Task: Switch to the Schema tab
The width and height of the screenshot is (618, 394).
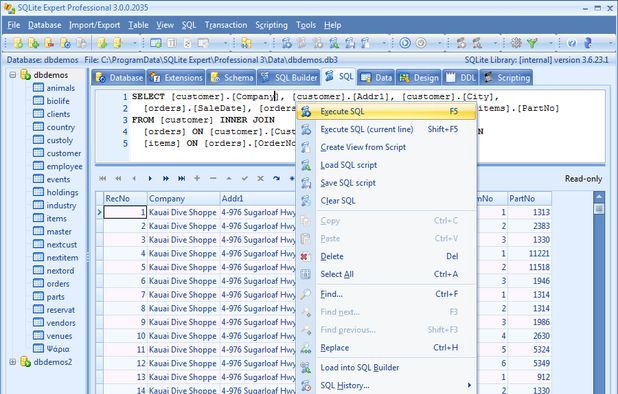Action: tap(232, 78)
